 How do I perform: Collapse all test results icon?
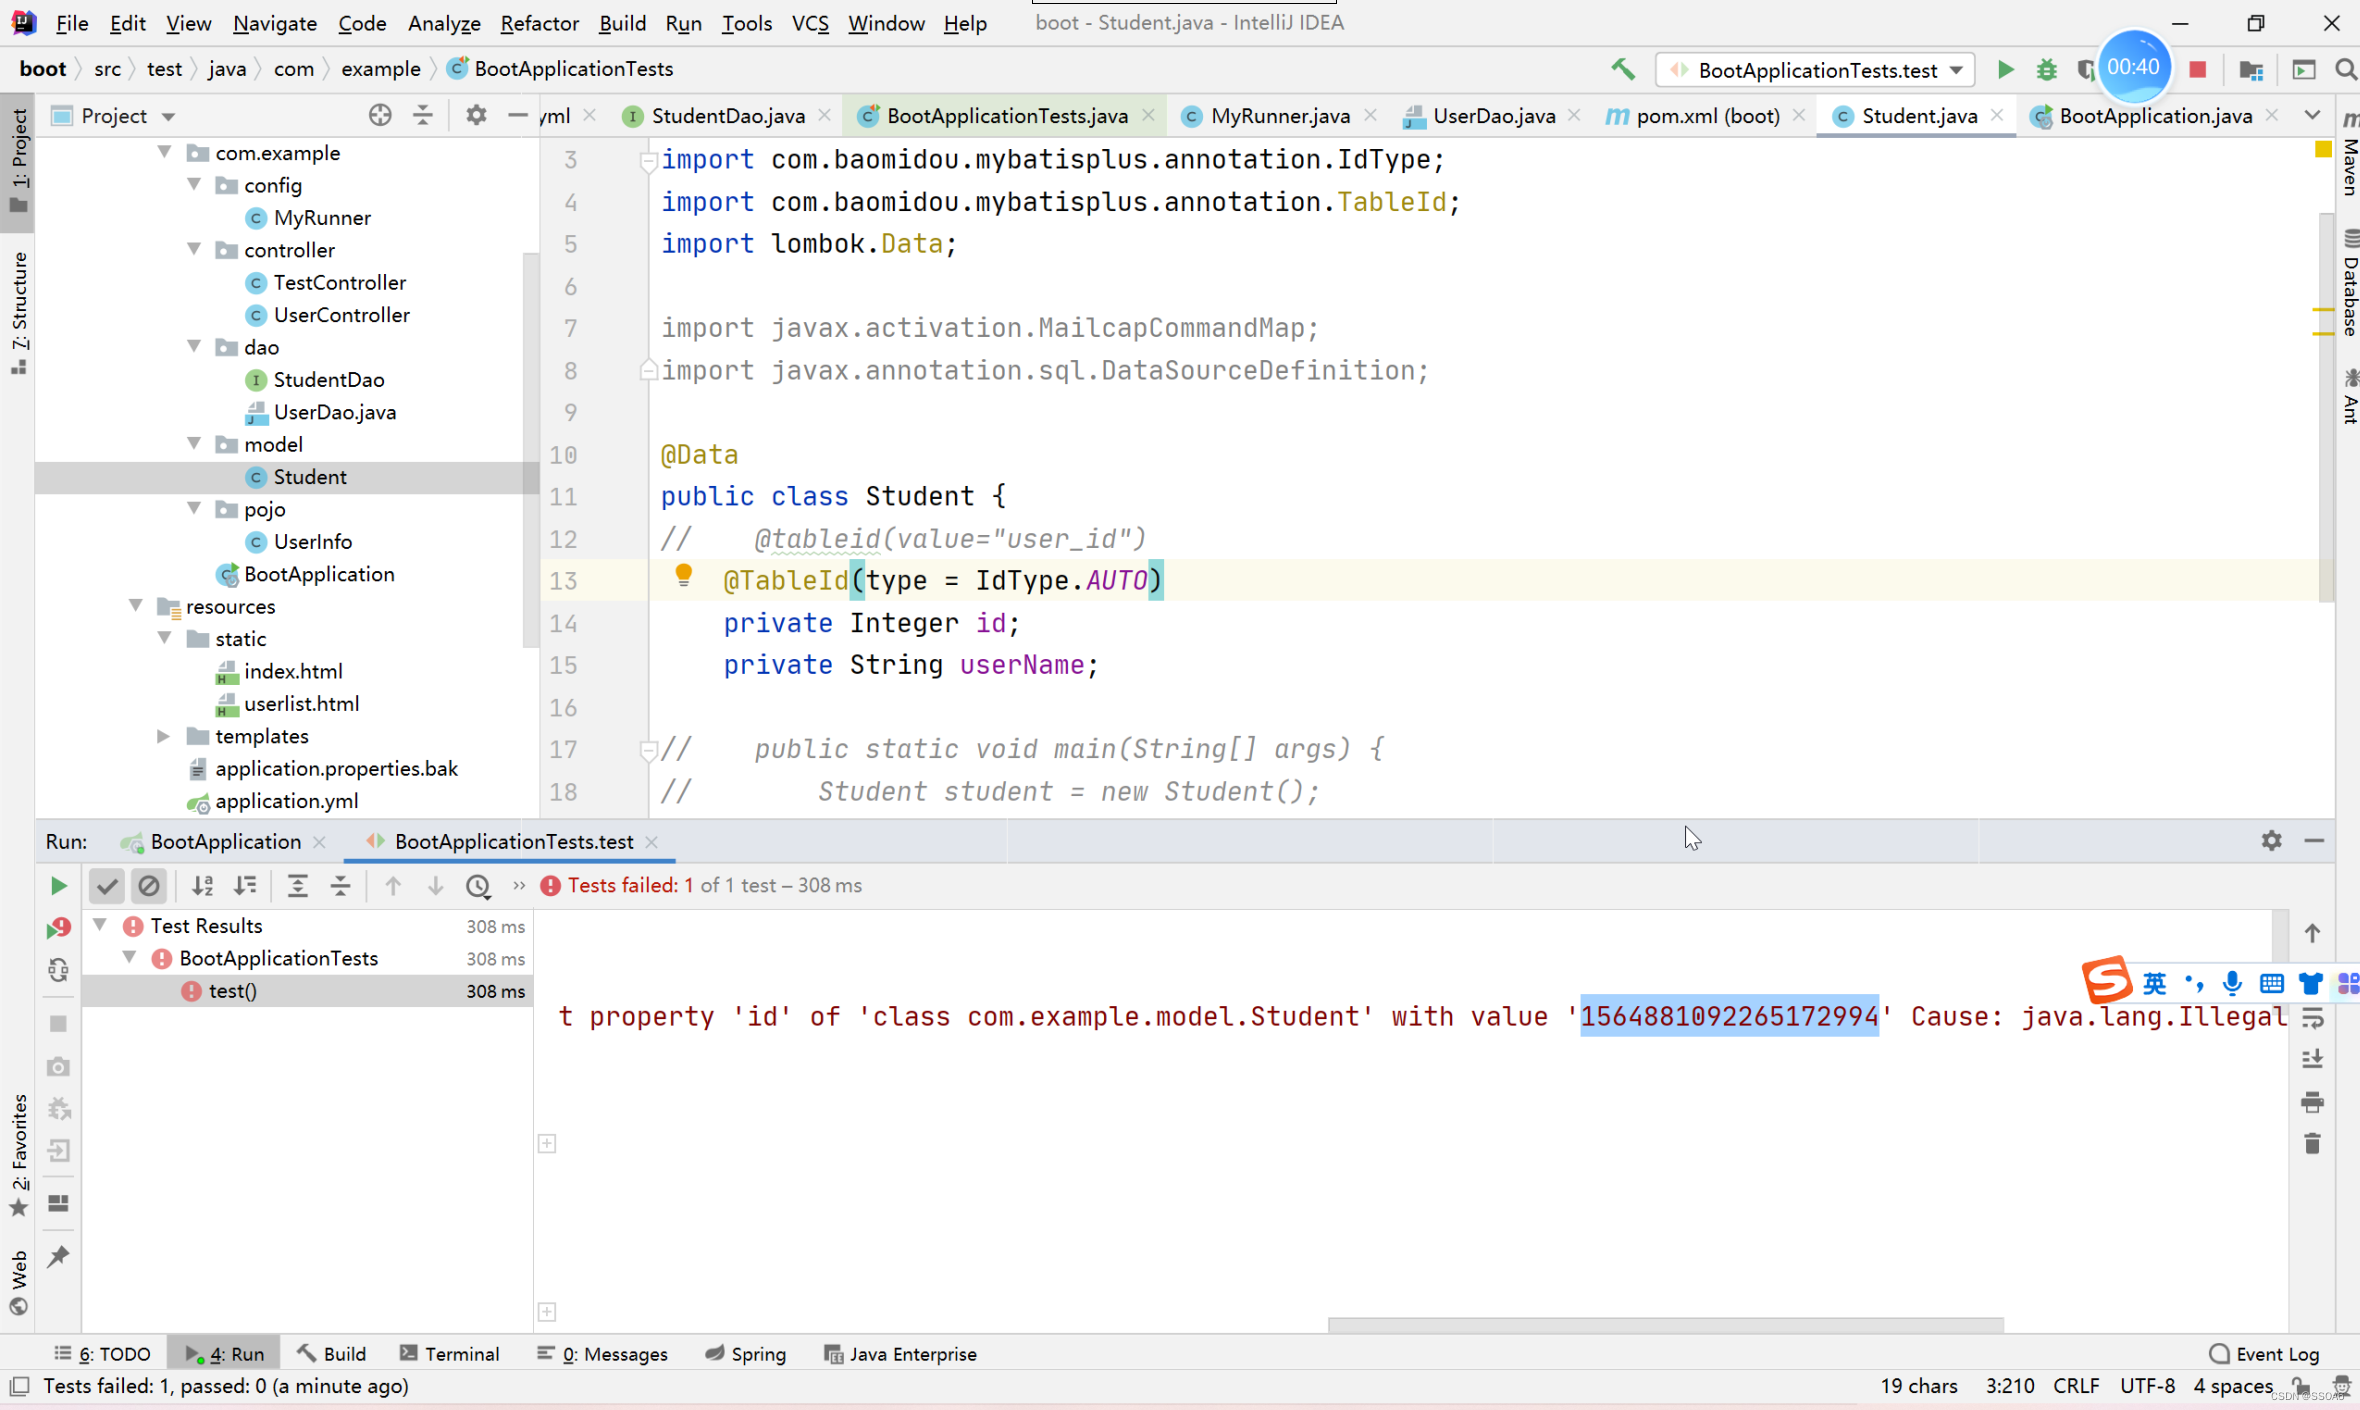[x=340, y=885]
